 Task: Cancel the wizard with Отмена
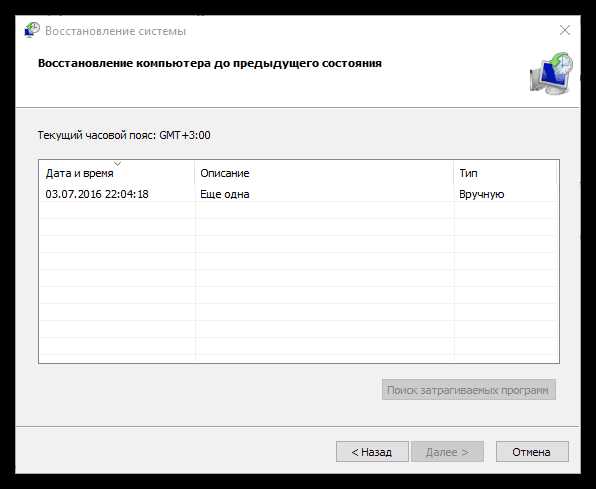[532, 452]
